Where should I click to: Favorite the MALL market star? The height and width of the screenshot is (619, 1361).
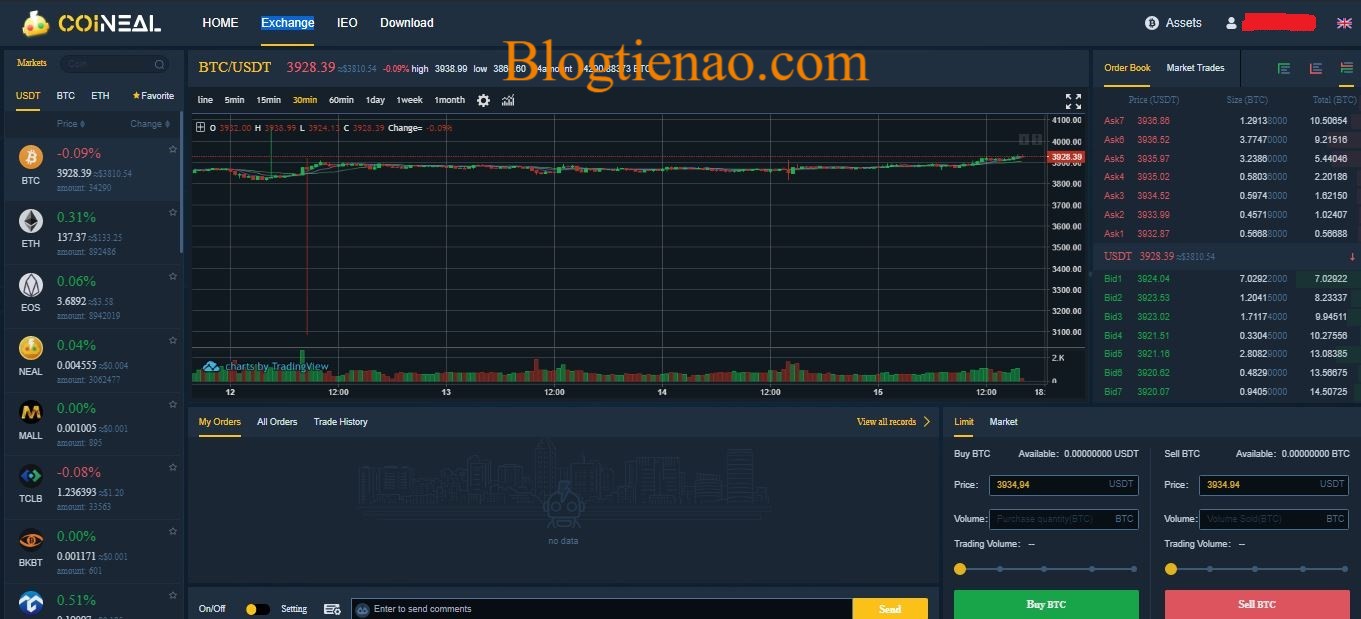tap(173, 405)
